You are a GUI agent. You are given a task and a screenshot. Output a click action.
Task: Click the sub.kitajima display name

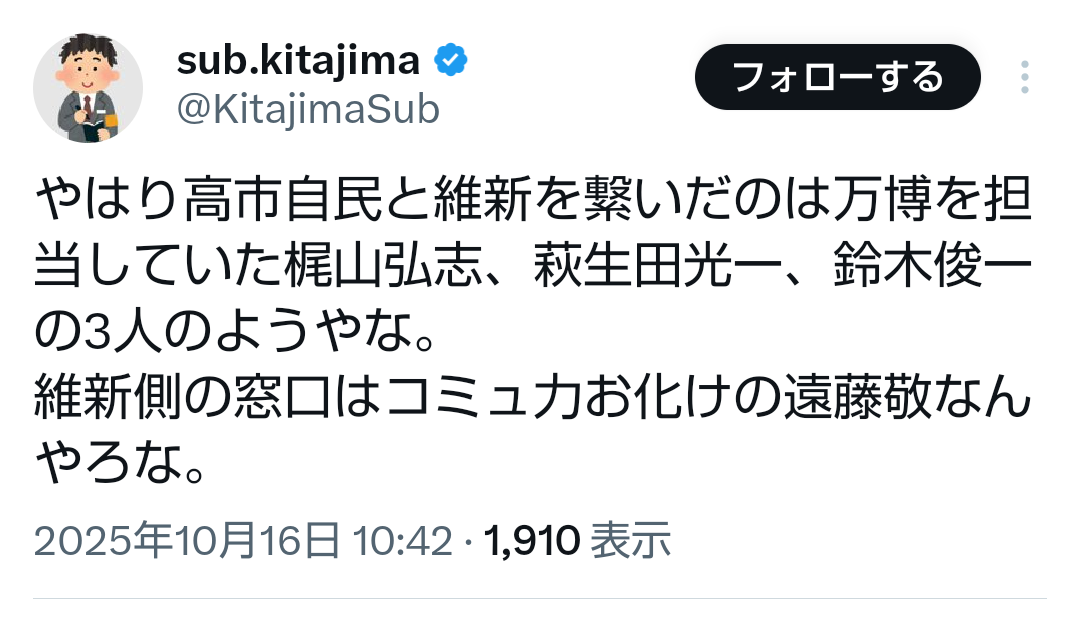click(297, 62)
